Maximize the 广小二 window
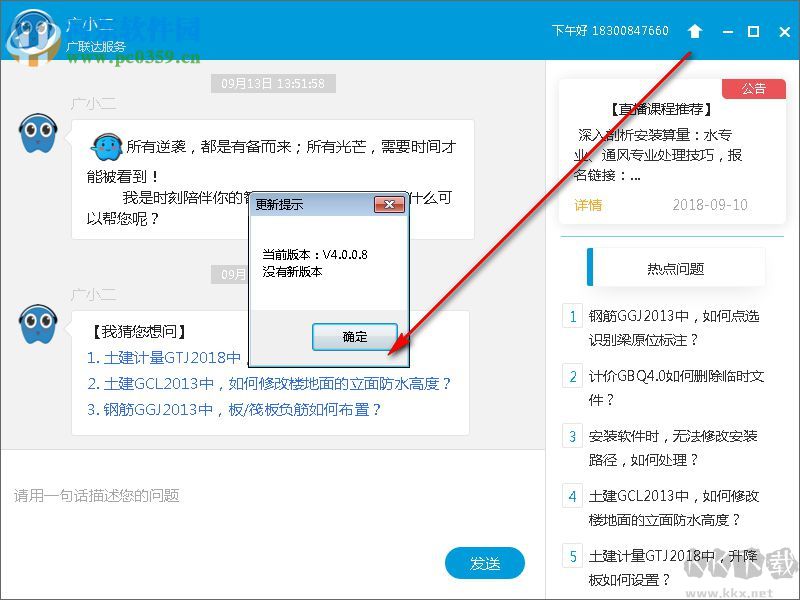800x600 pixels. click(x=754, y=32)
